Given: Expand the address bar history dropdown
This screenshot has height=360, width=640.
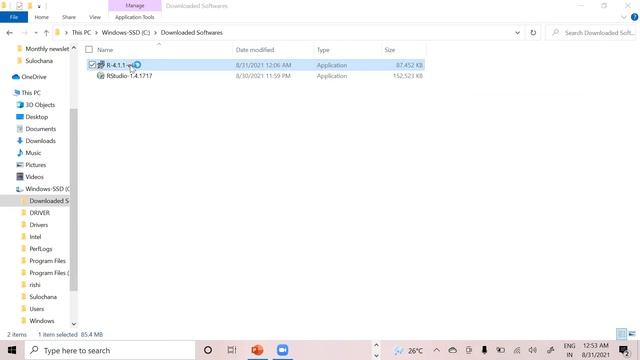Looking at the screenshot, I should [517, 33].
